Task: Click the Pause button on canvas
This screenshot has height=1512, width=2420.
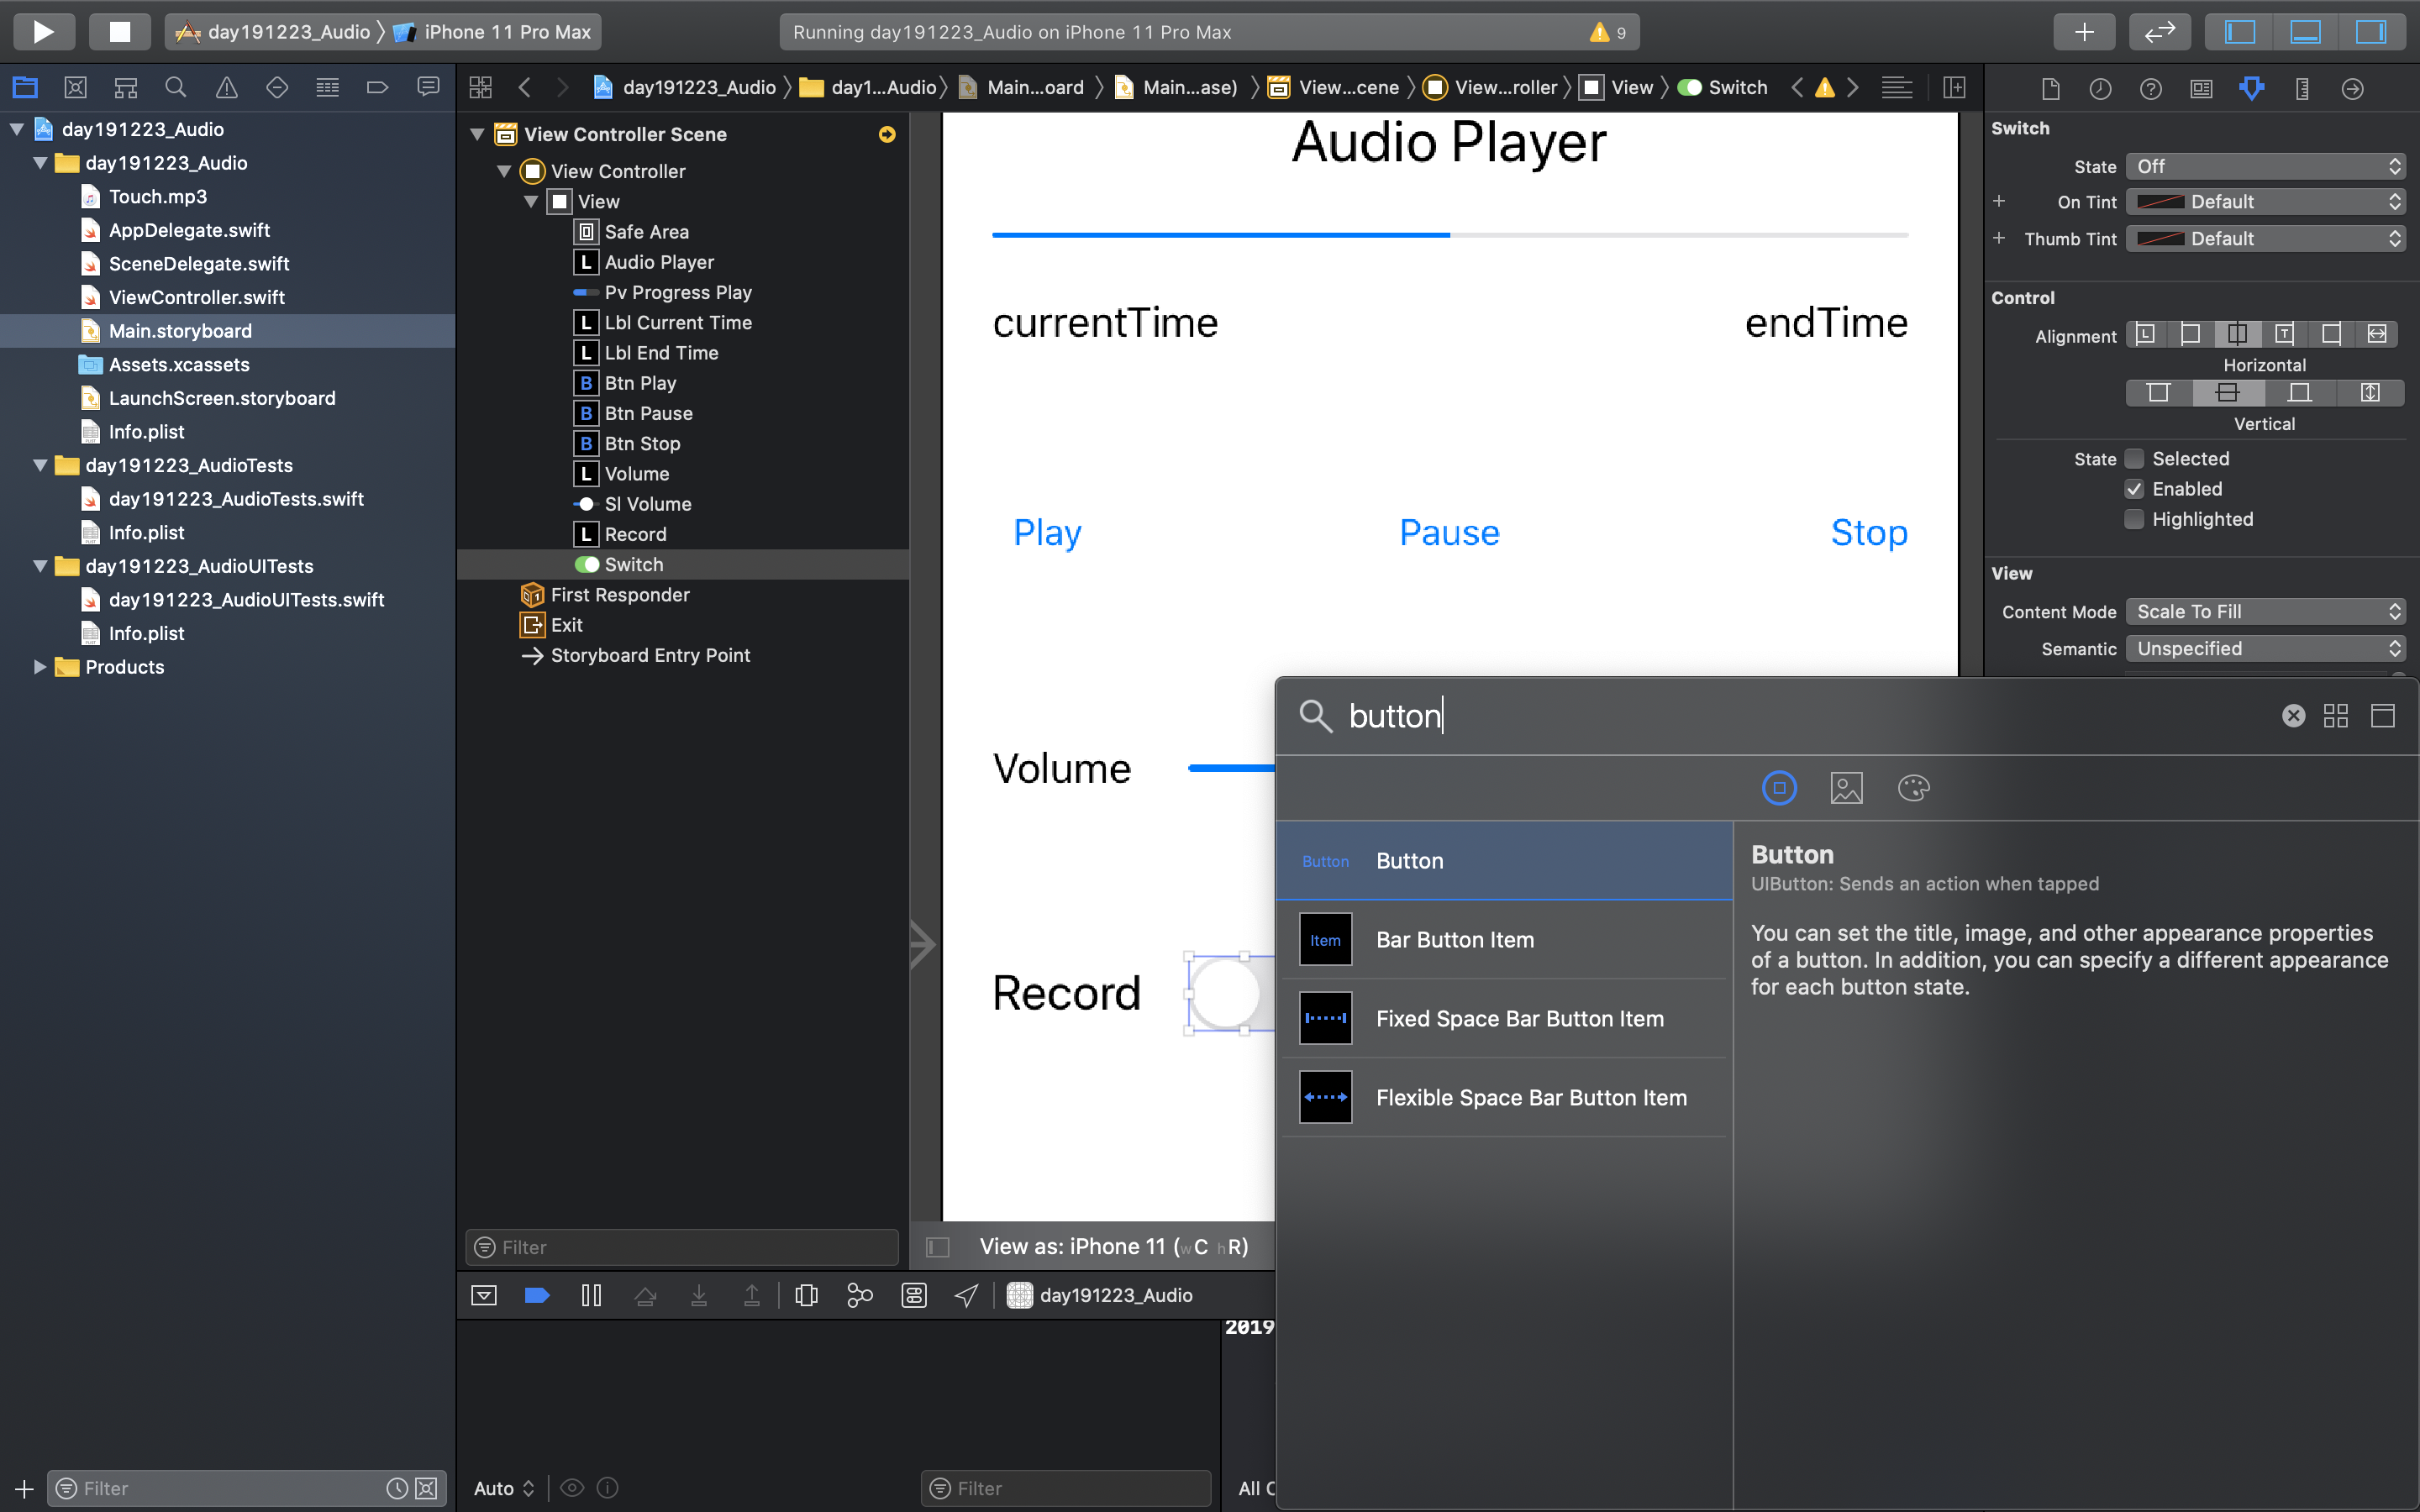Action: point(1448,532)
